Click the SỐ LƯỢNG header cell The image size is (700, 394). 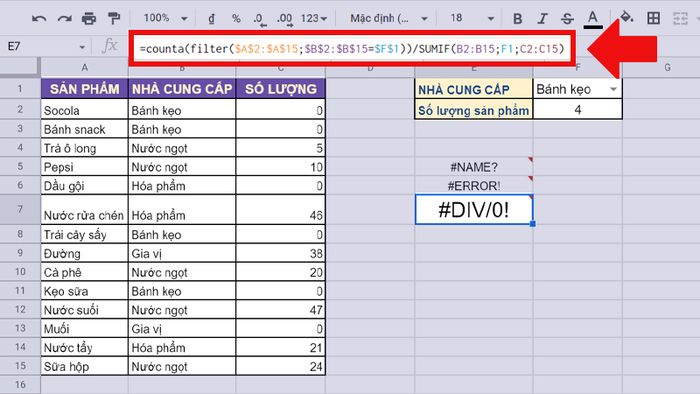coord(280,89)
